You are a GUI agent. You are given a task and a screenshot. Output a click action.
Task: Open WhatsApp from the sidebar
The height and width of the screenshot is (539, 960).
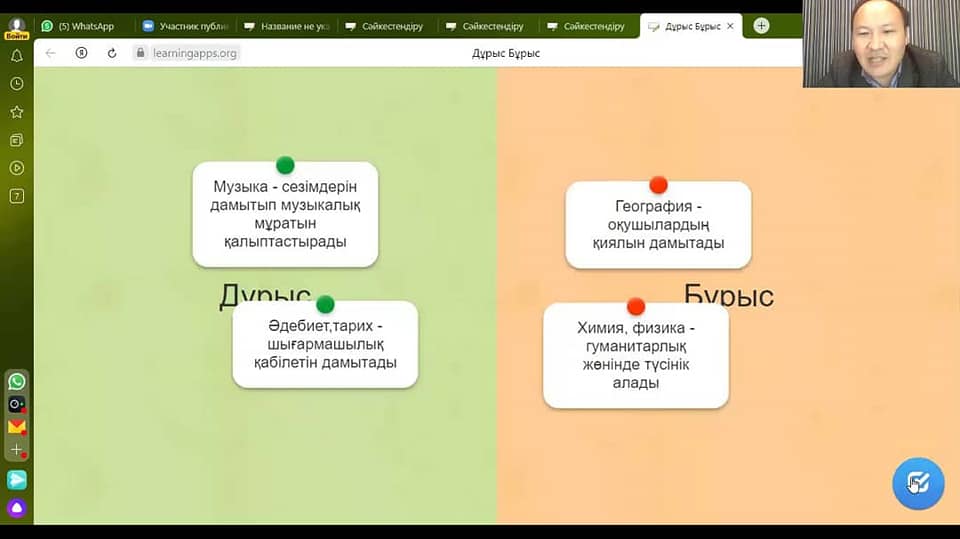[17, 381]
